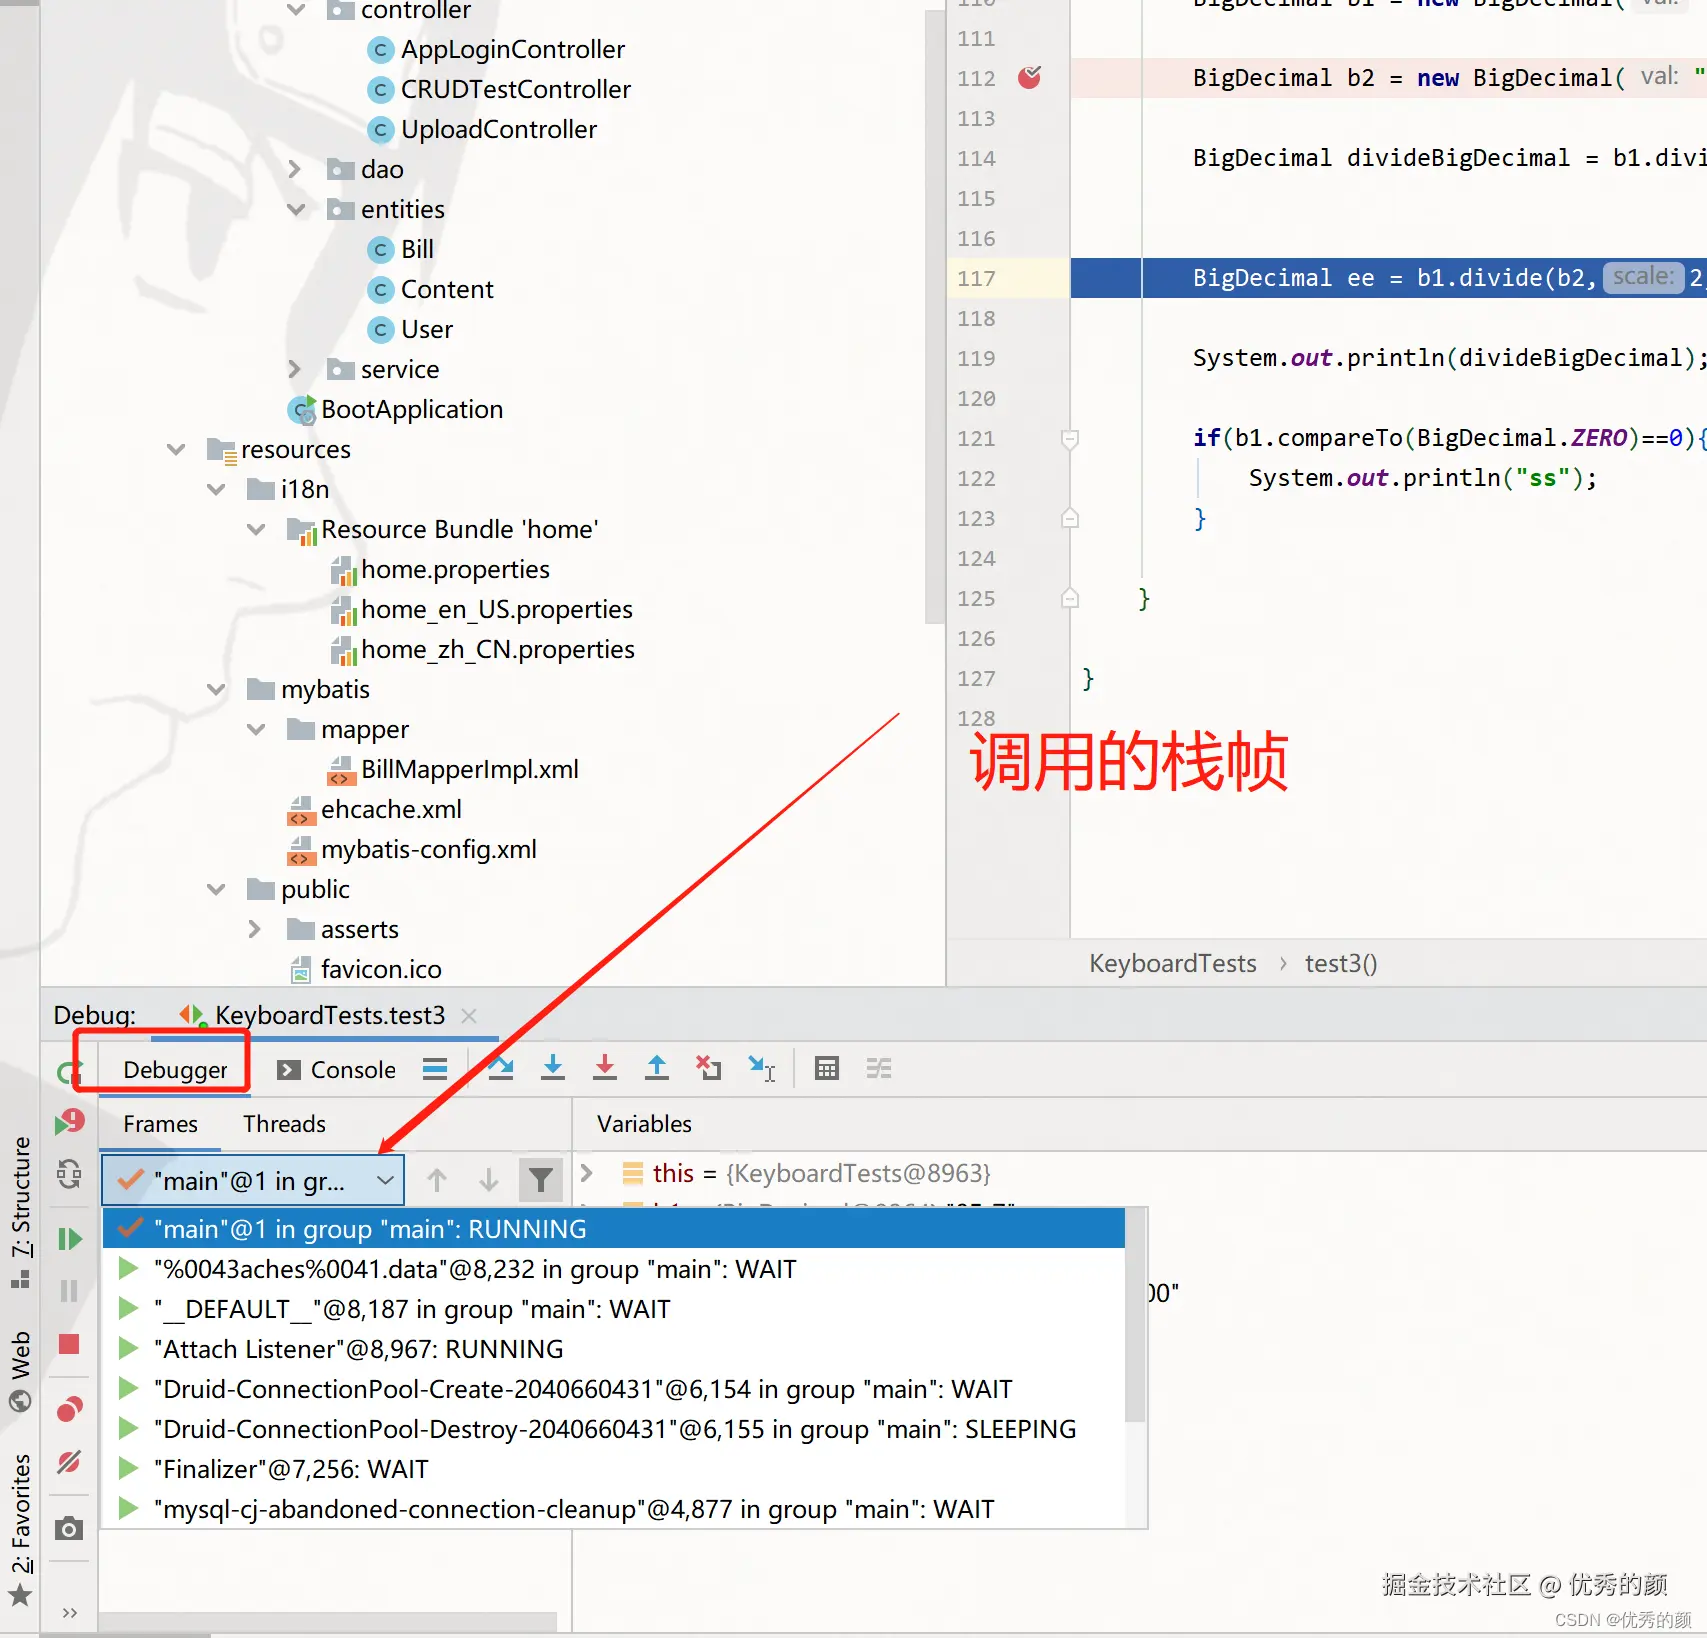Screen dimensions: 1707x1638
Task: Select Druid-ConnectionPool-Destroy sleeping thread
Action: click(614, 1429)
